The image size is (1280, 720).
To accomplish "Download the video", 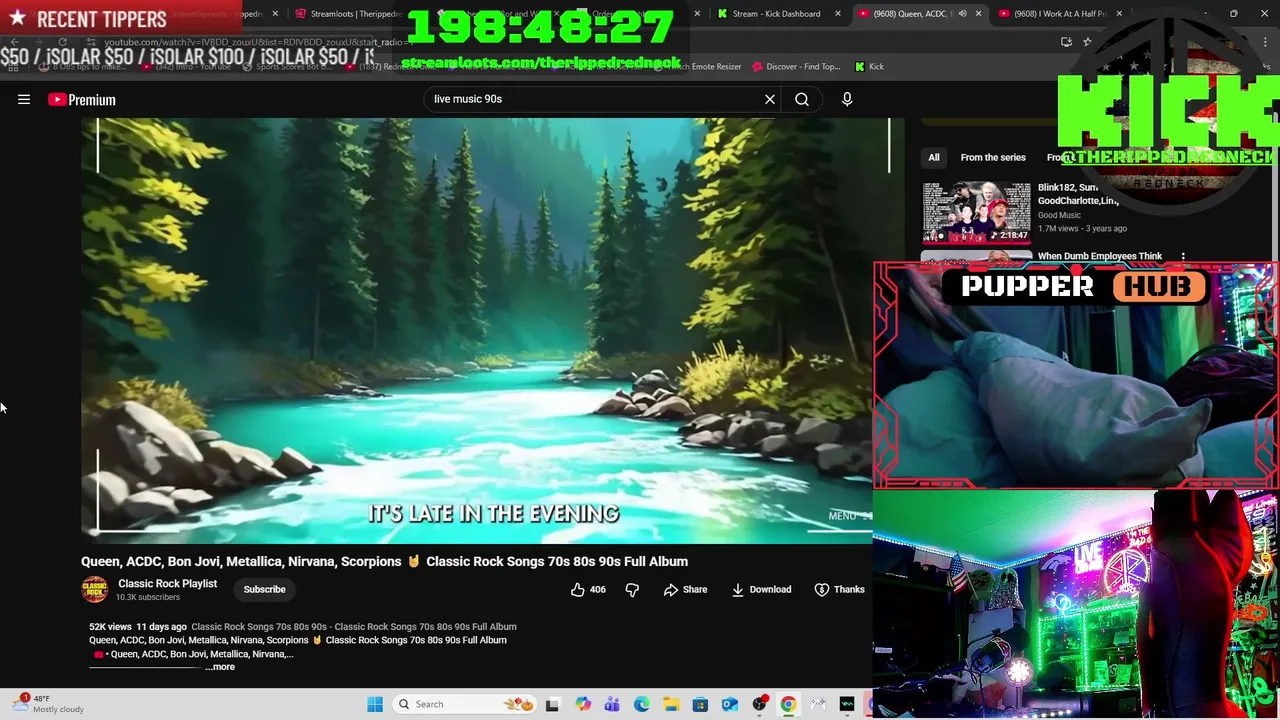I will pyautogui.click(x=761, y=590).
